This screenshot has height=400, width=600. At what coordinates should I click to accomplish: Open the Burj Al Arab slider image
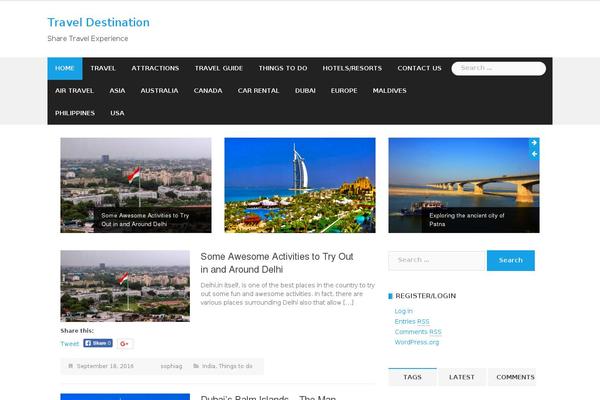300,185
